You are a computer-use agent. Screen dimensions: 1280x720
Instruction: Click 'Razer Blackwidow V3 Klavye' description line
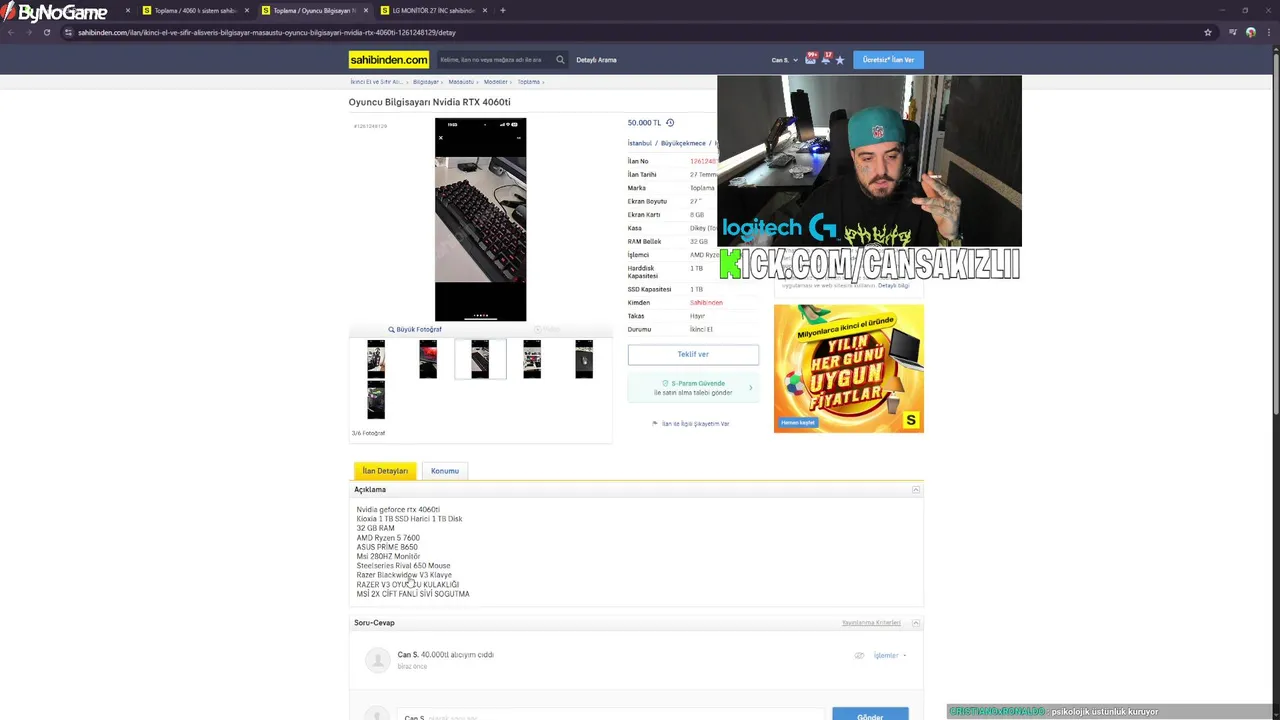pos(404,575)
